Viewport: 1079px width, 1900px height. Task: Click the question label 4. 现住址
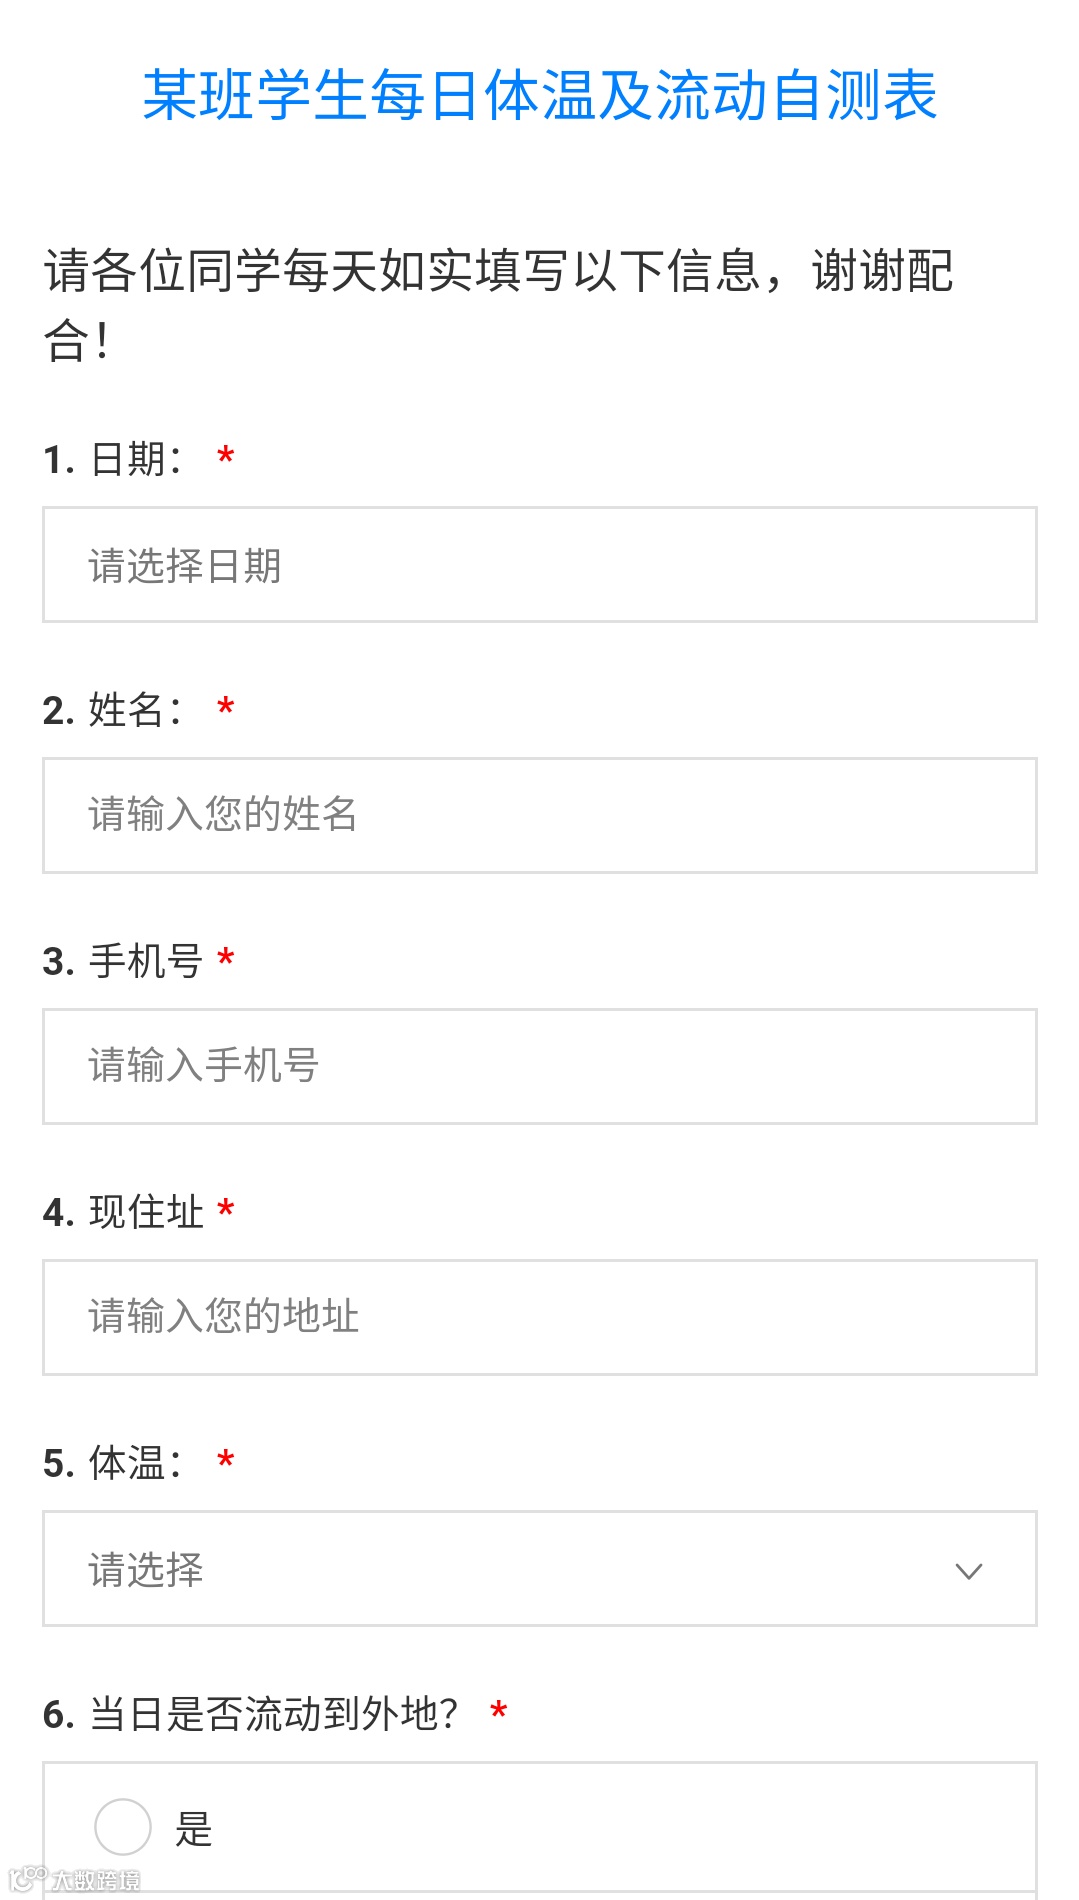(123, 1213)
